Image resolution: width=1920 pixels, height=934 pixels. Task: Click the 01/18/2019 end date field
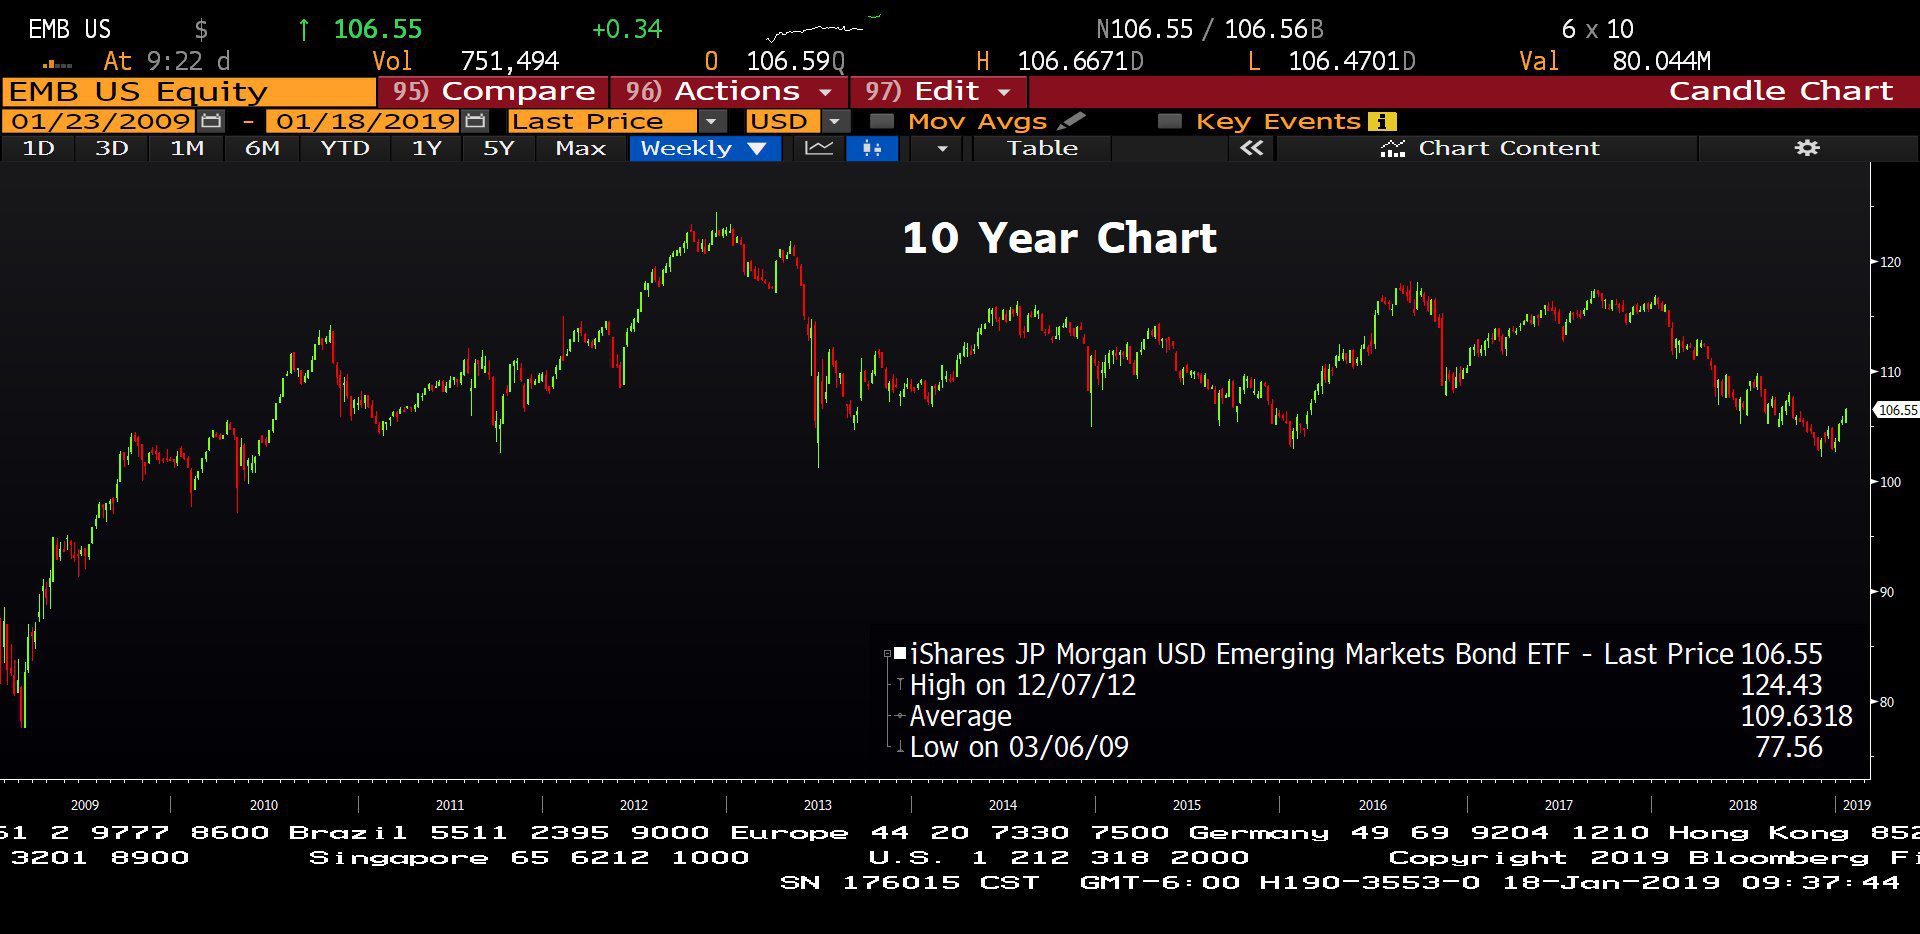(364, 121)
